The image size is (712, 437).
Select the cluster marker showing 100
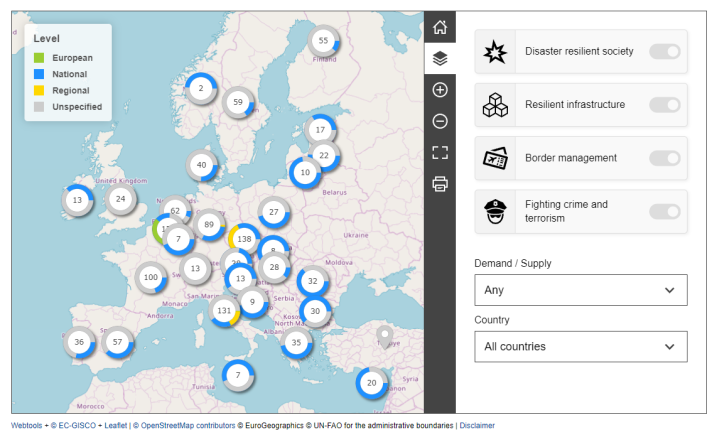click(151, 277)
